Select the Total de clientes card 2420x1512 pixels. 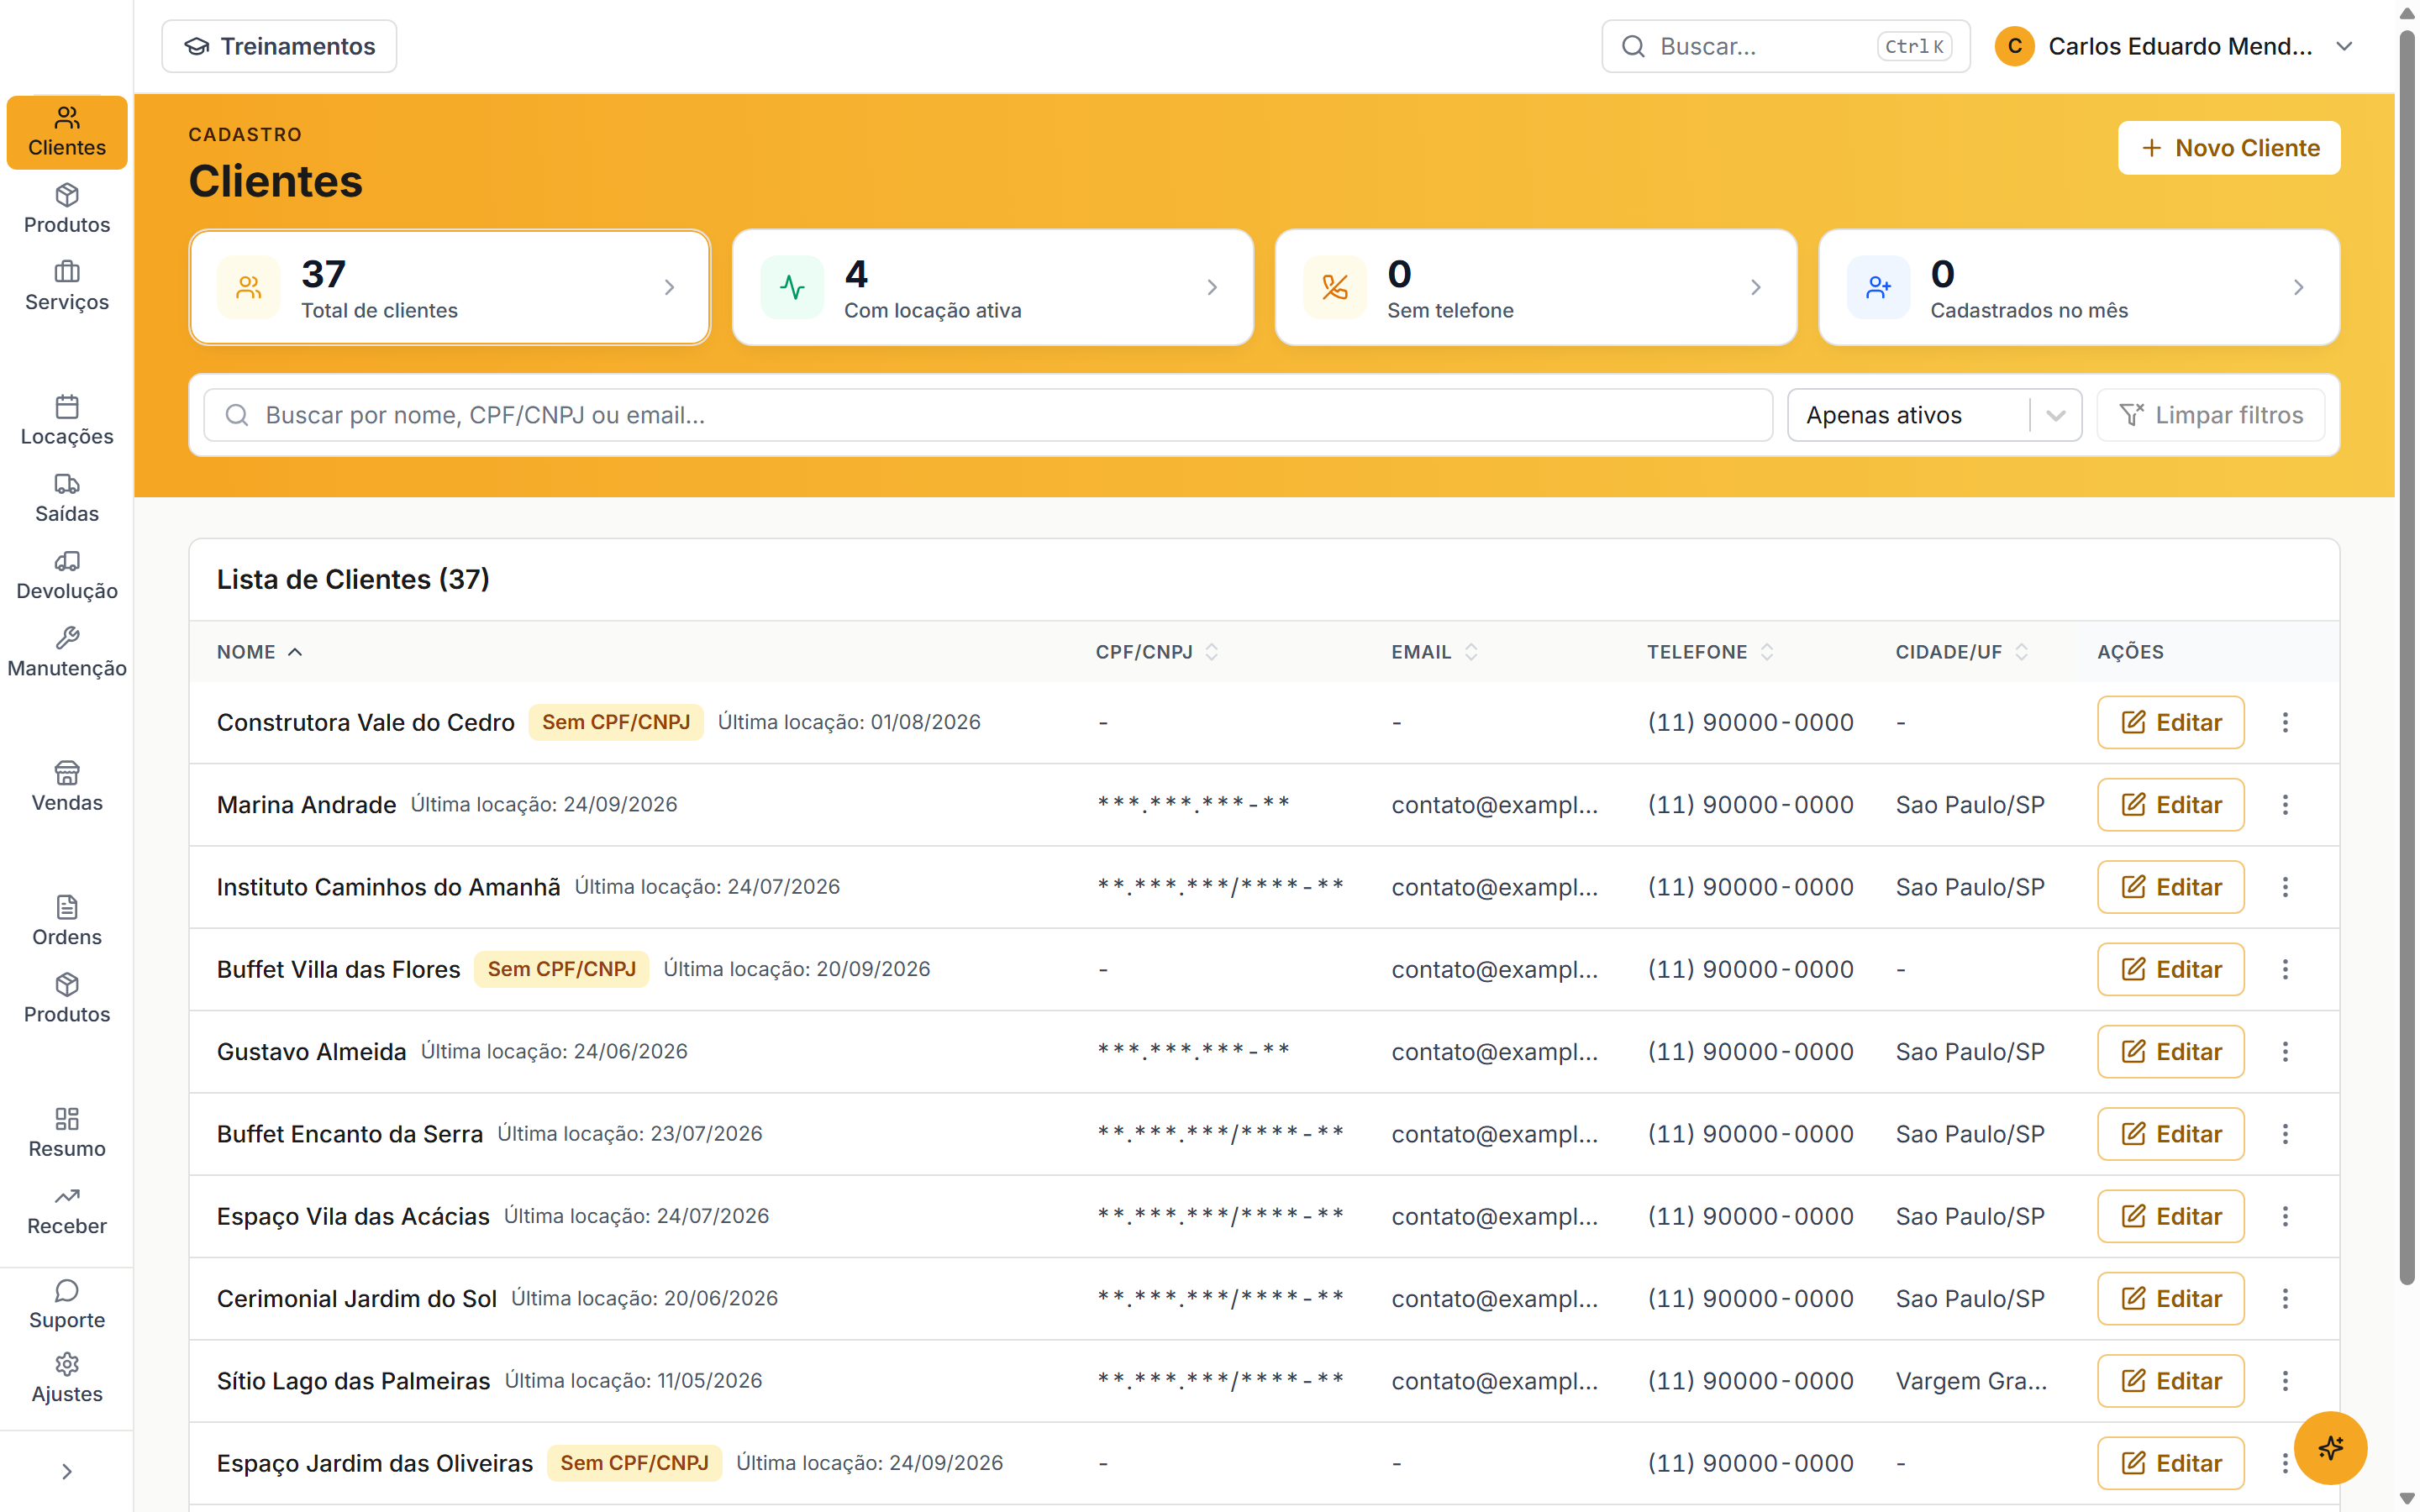(x=450, y=288)
